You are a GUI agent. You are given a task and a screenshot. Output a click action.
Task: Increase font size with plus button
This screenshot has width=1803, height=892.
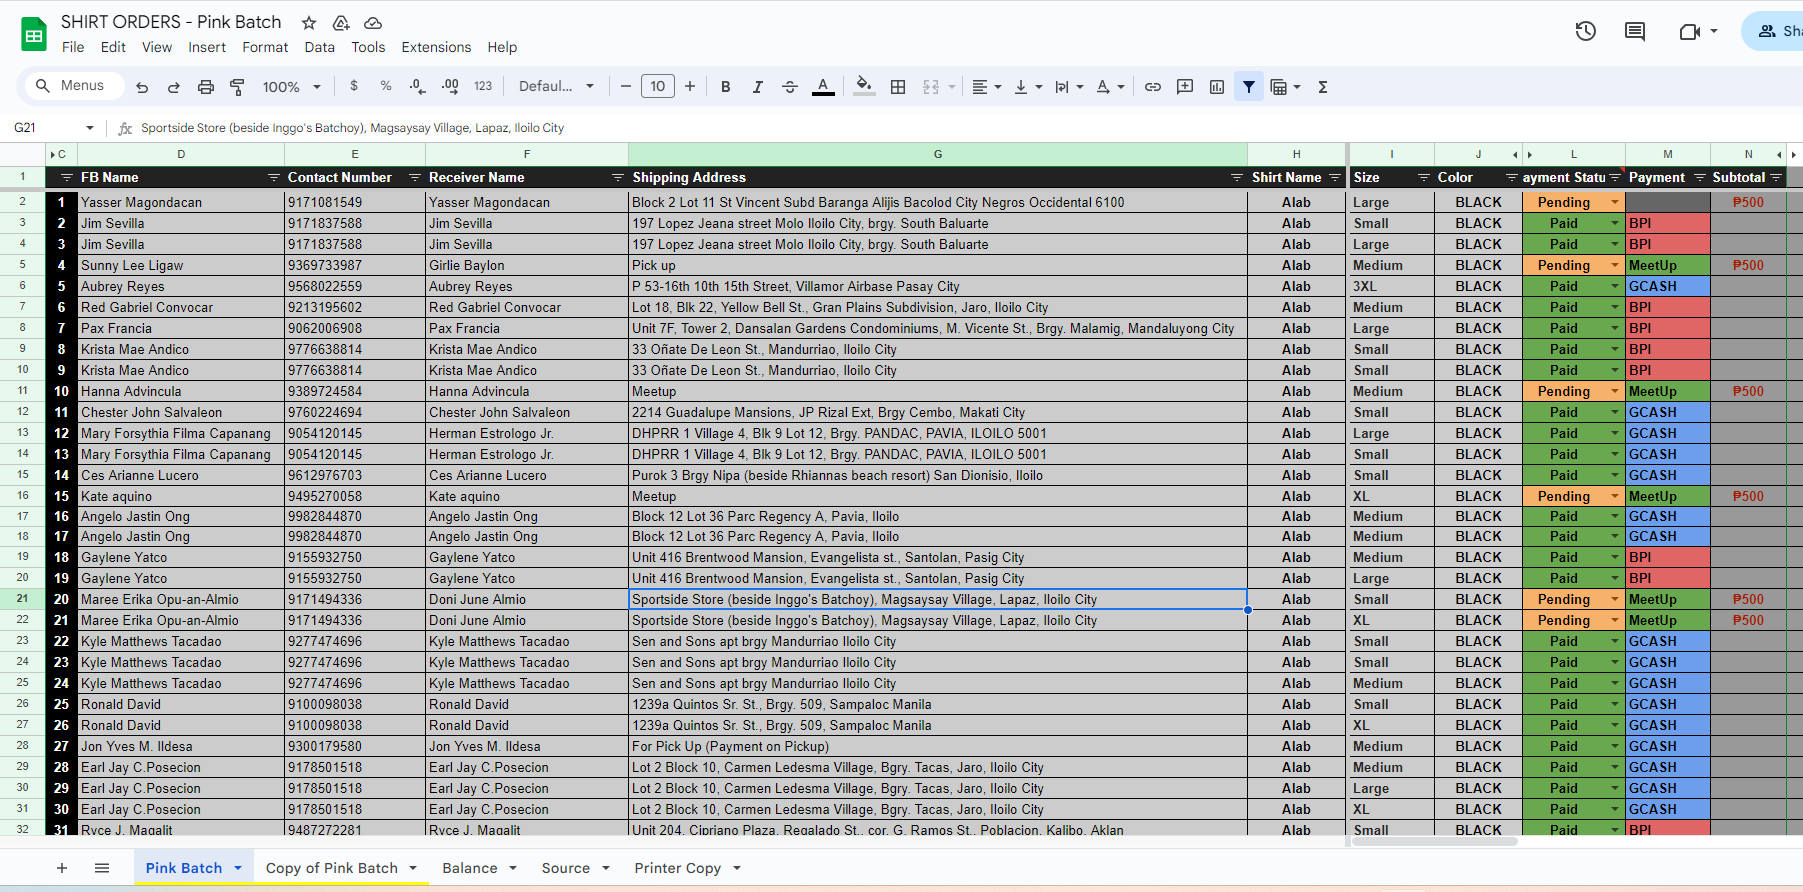coord(690,87)
